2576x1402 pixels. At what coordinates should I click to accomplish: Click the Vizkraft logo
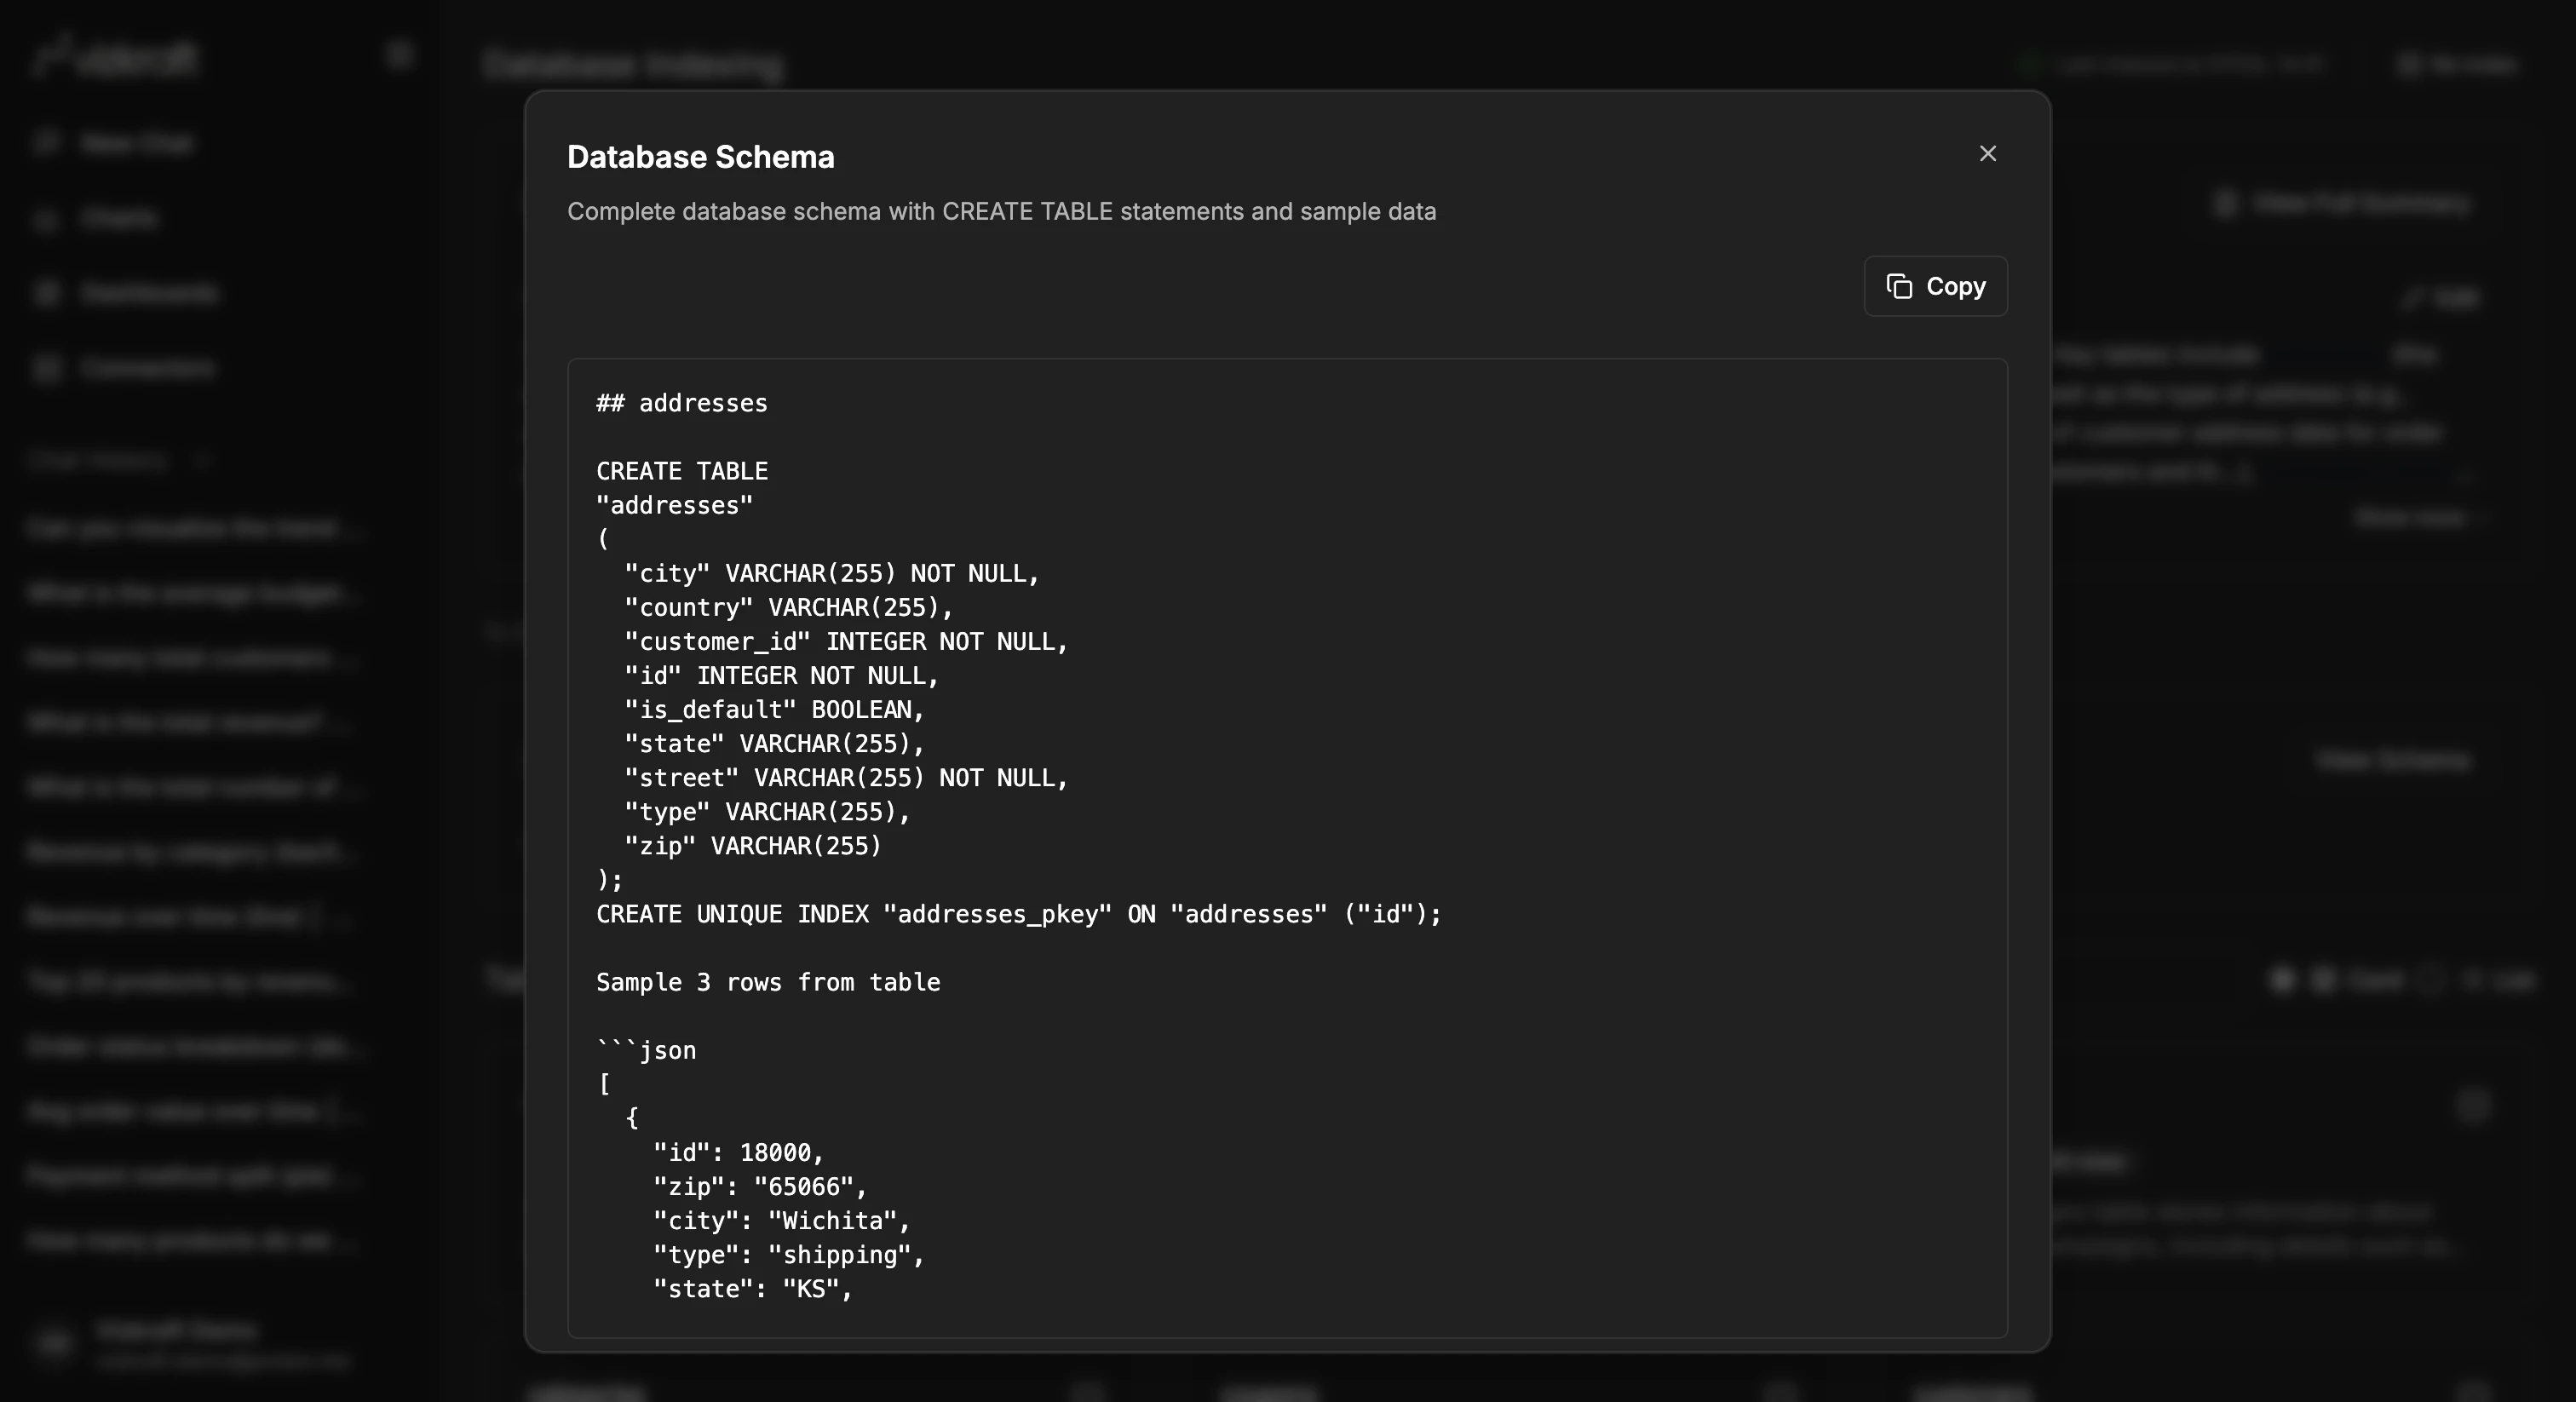point(113,57)
